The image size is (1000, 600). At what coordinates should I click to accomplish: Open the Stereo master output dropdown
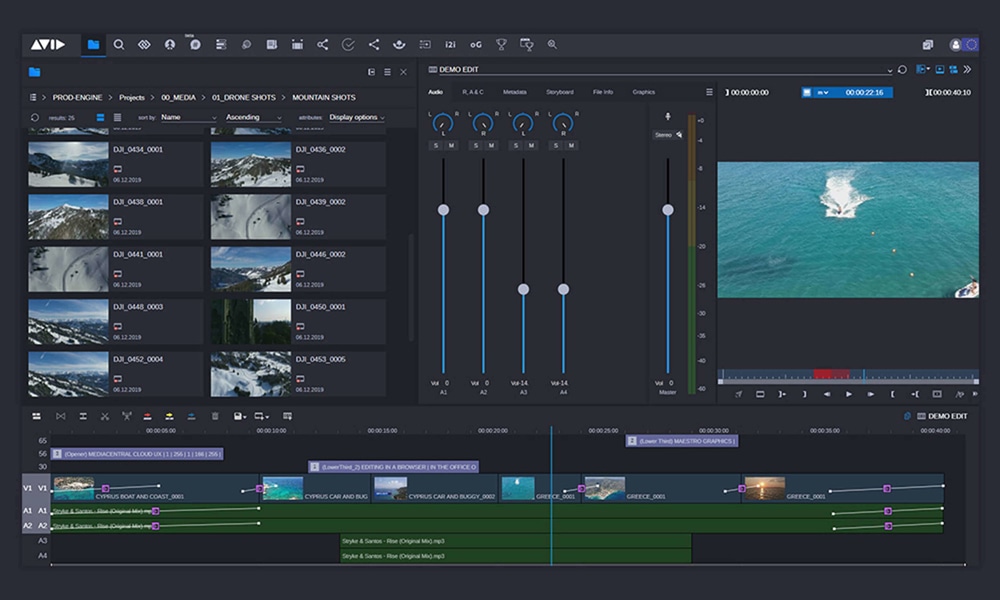pyautogui.click(x=668, y=135)
